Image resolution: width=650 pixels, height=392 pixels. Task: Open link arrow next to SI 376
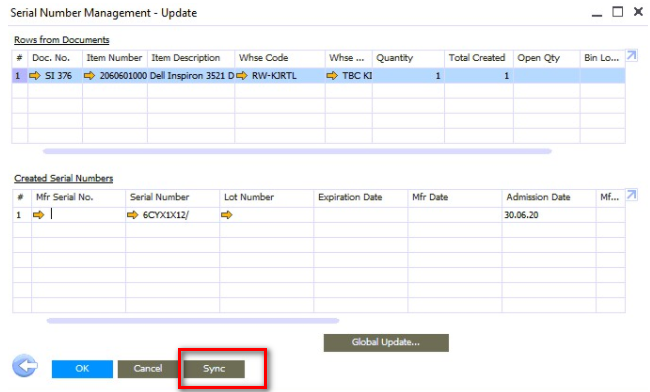coord(35,75)
